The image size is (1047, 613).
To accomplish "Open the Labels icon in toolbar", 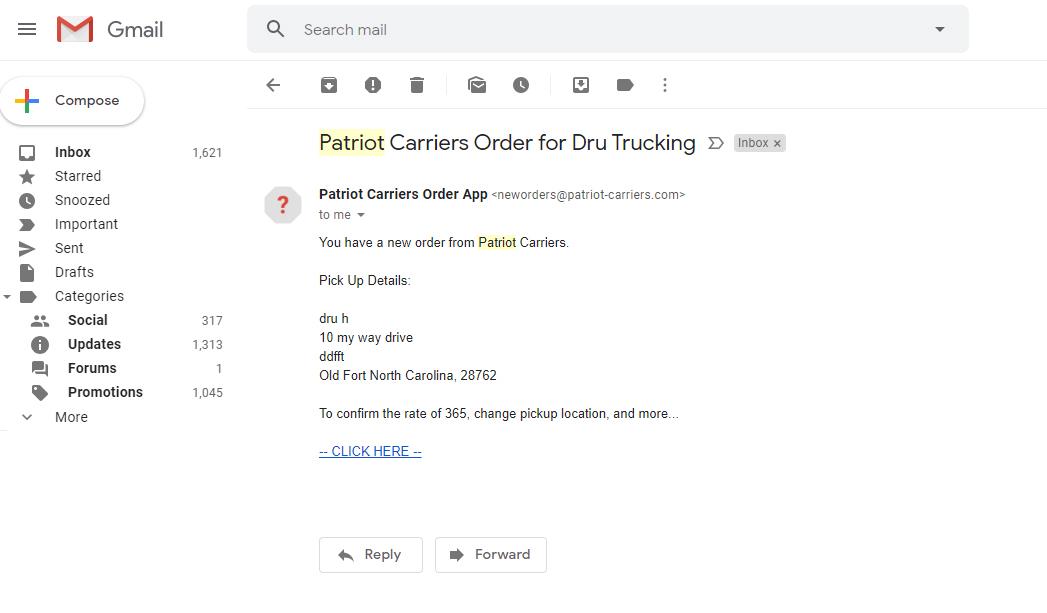I will tap(625, 85).
